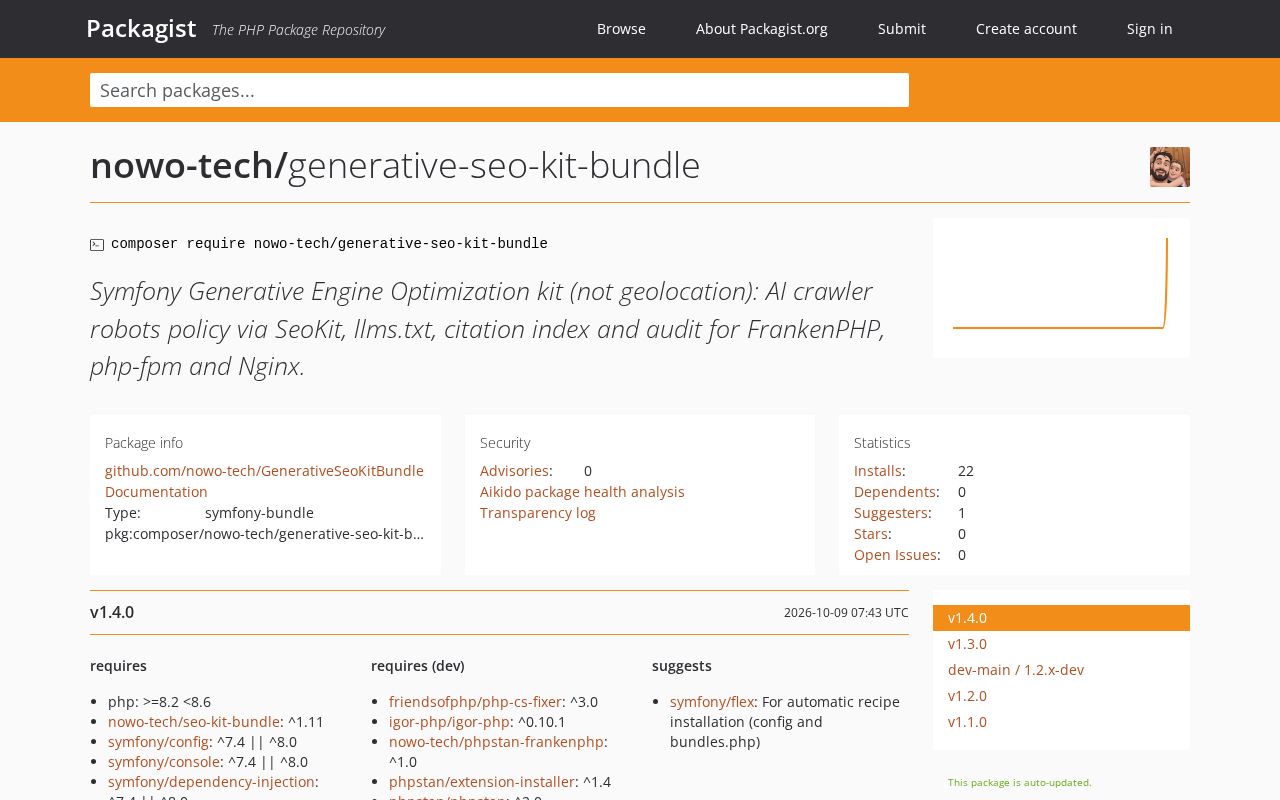
Task: Open igor-php/igor-php package link
Action: coord(449,722)
